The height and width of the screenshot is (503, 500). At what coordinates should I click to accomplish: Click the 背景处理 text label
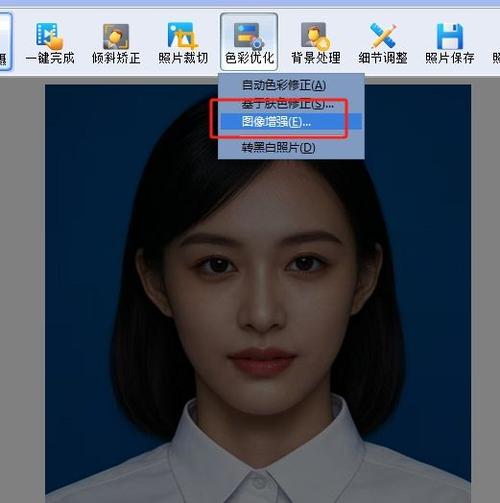(x=316, y=58)
